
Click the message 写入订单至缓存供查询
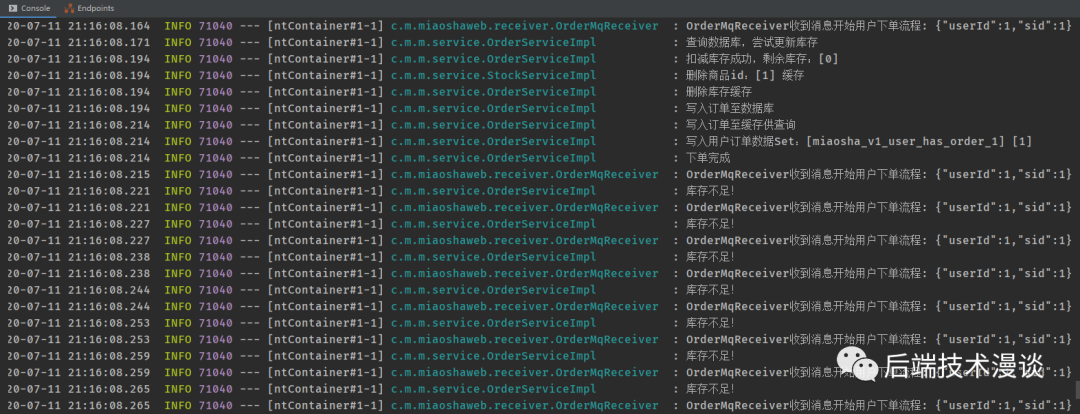pyautogui.click(x=740, y=125)
